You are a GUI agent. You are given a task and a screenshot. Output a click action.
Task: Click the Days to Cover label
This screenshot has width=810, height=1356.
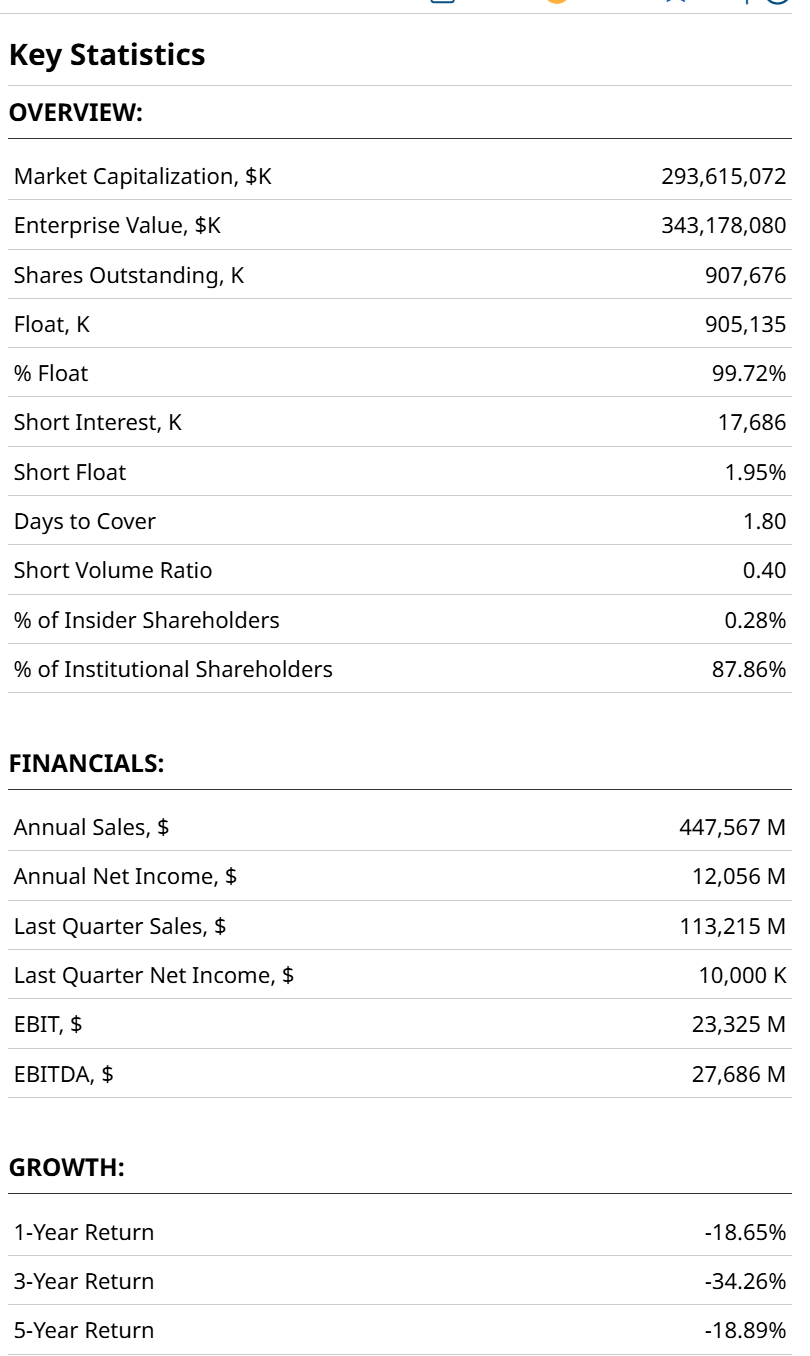85,522
